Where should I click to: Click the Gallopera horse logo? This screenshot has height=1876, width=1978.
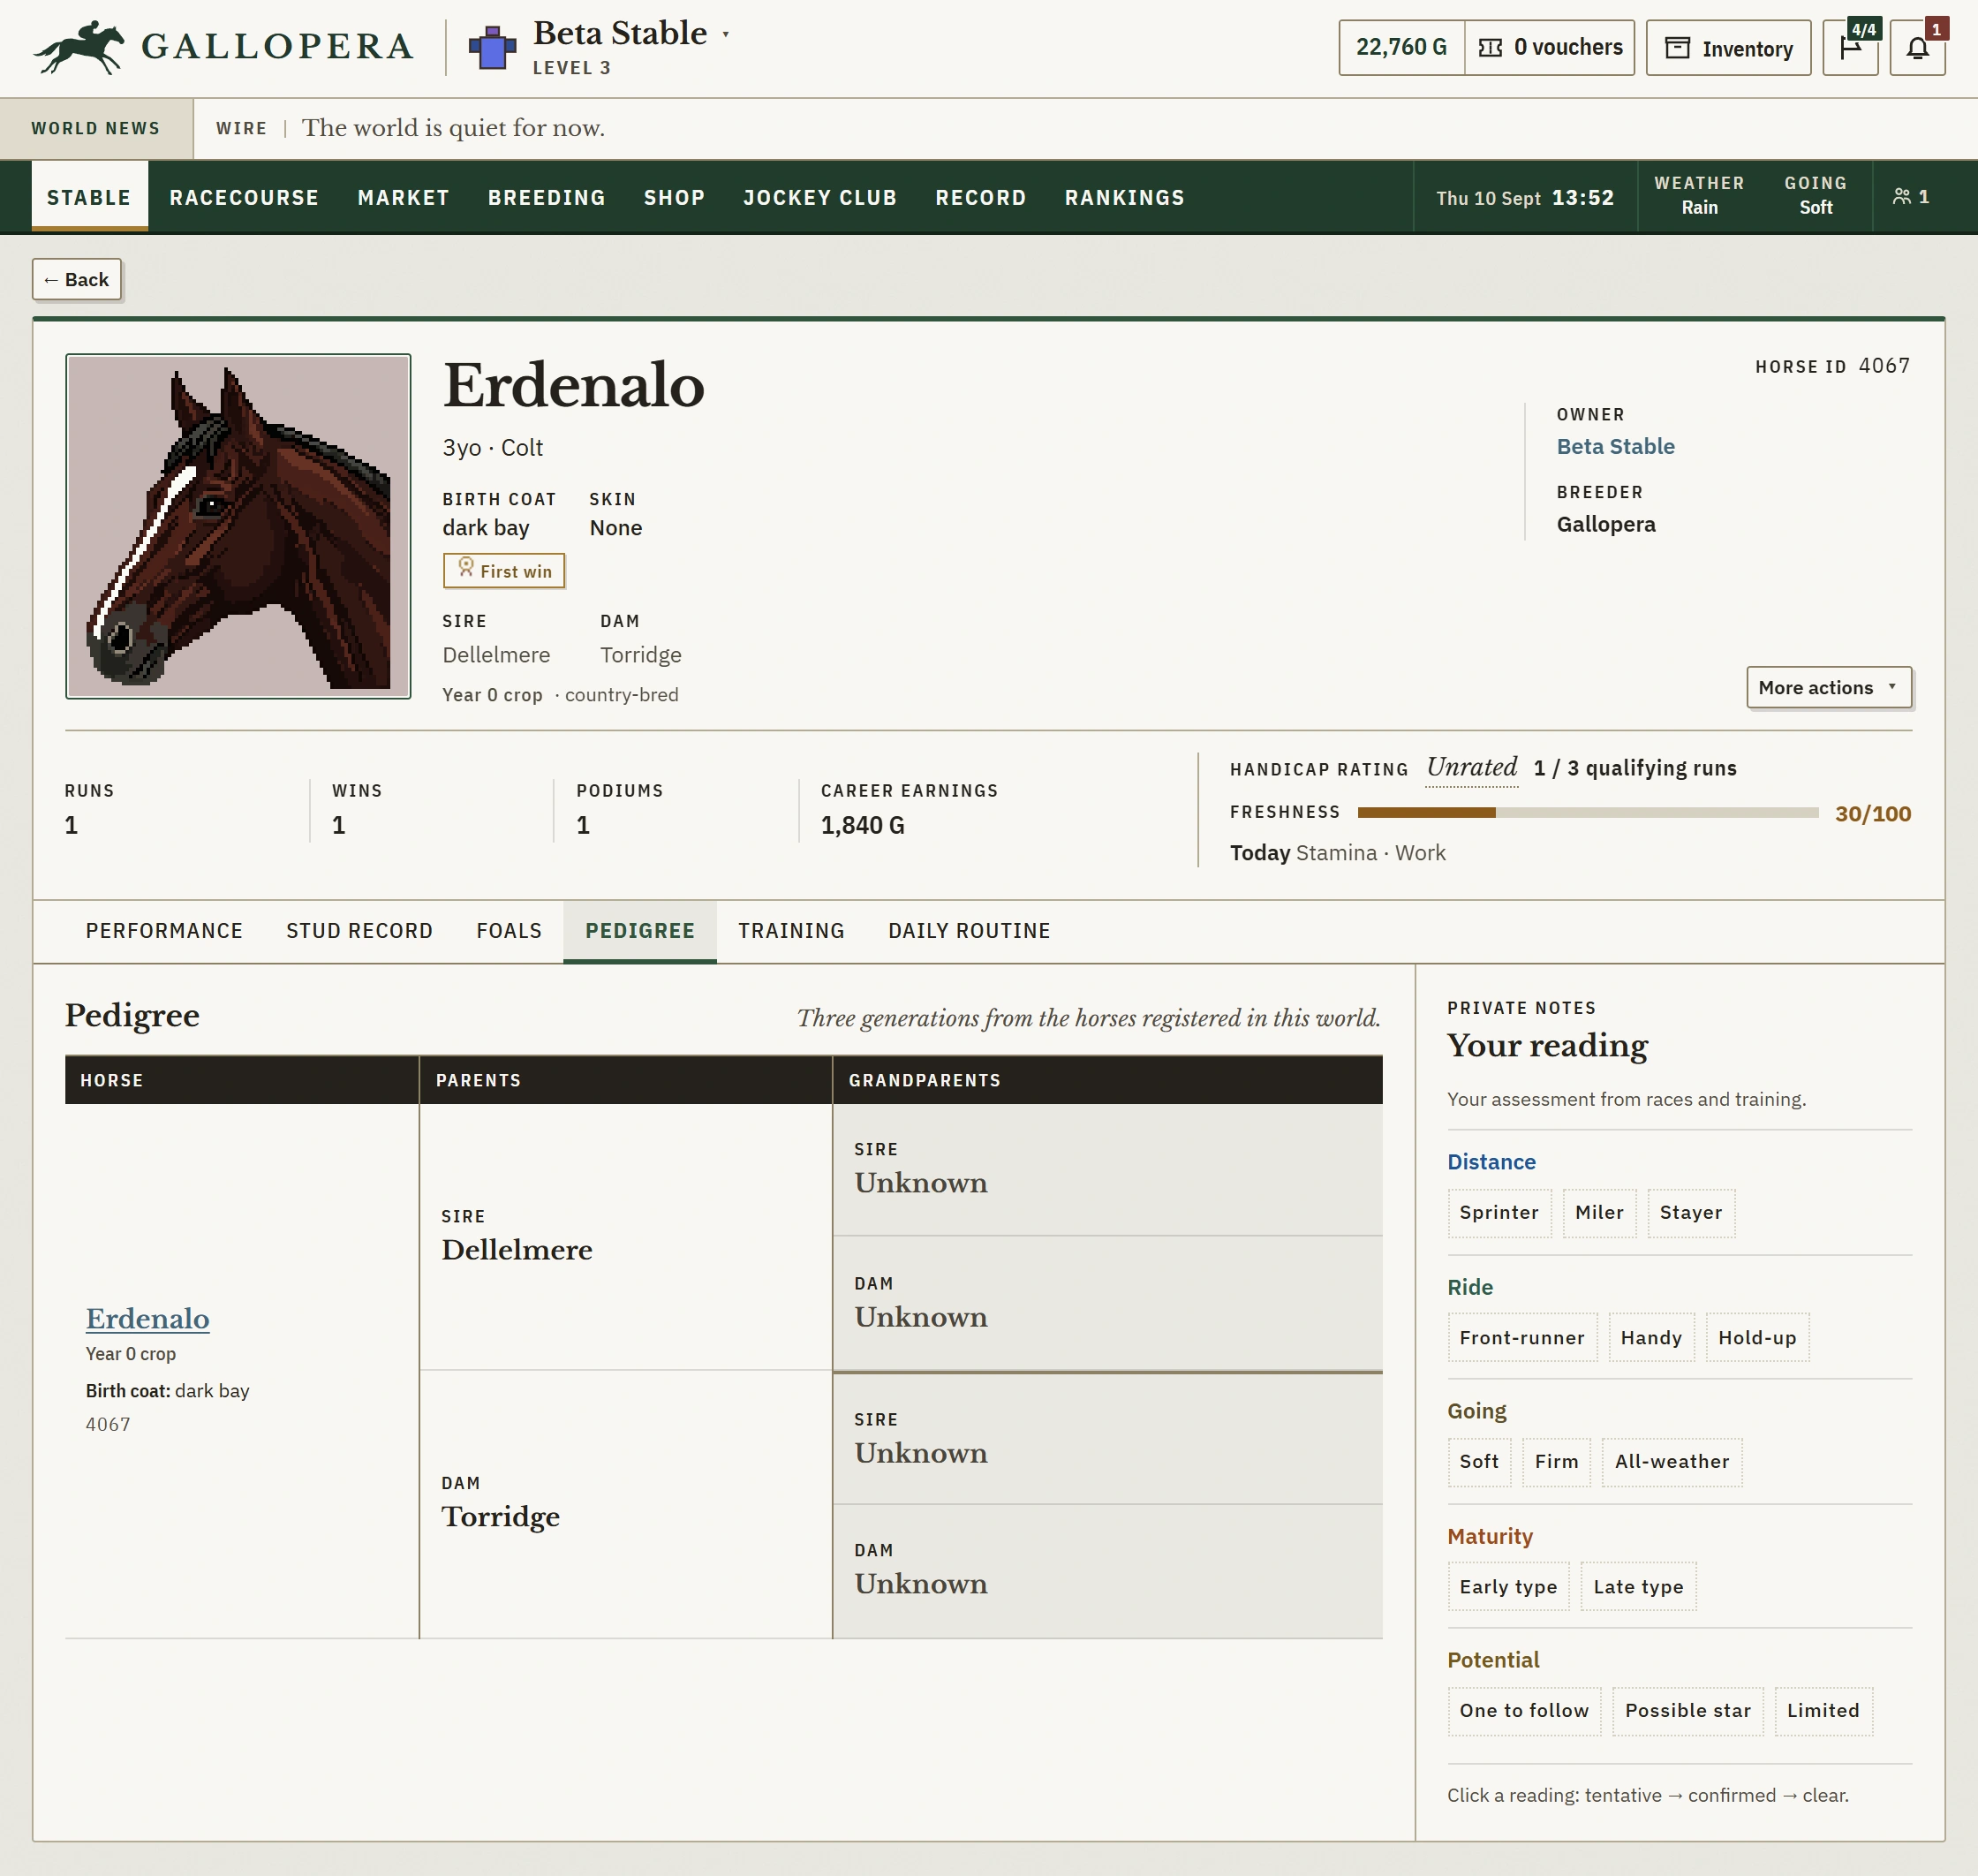pyautogui.click(x=78, y=47)
